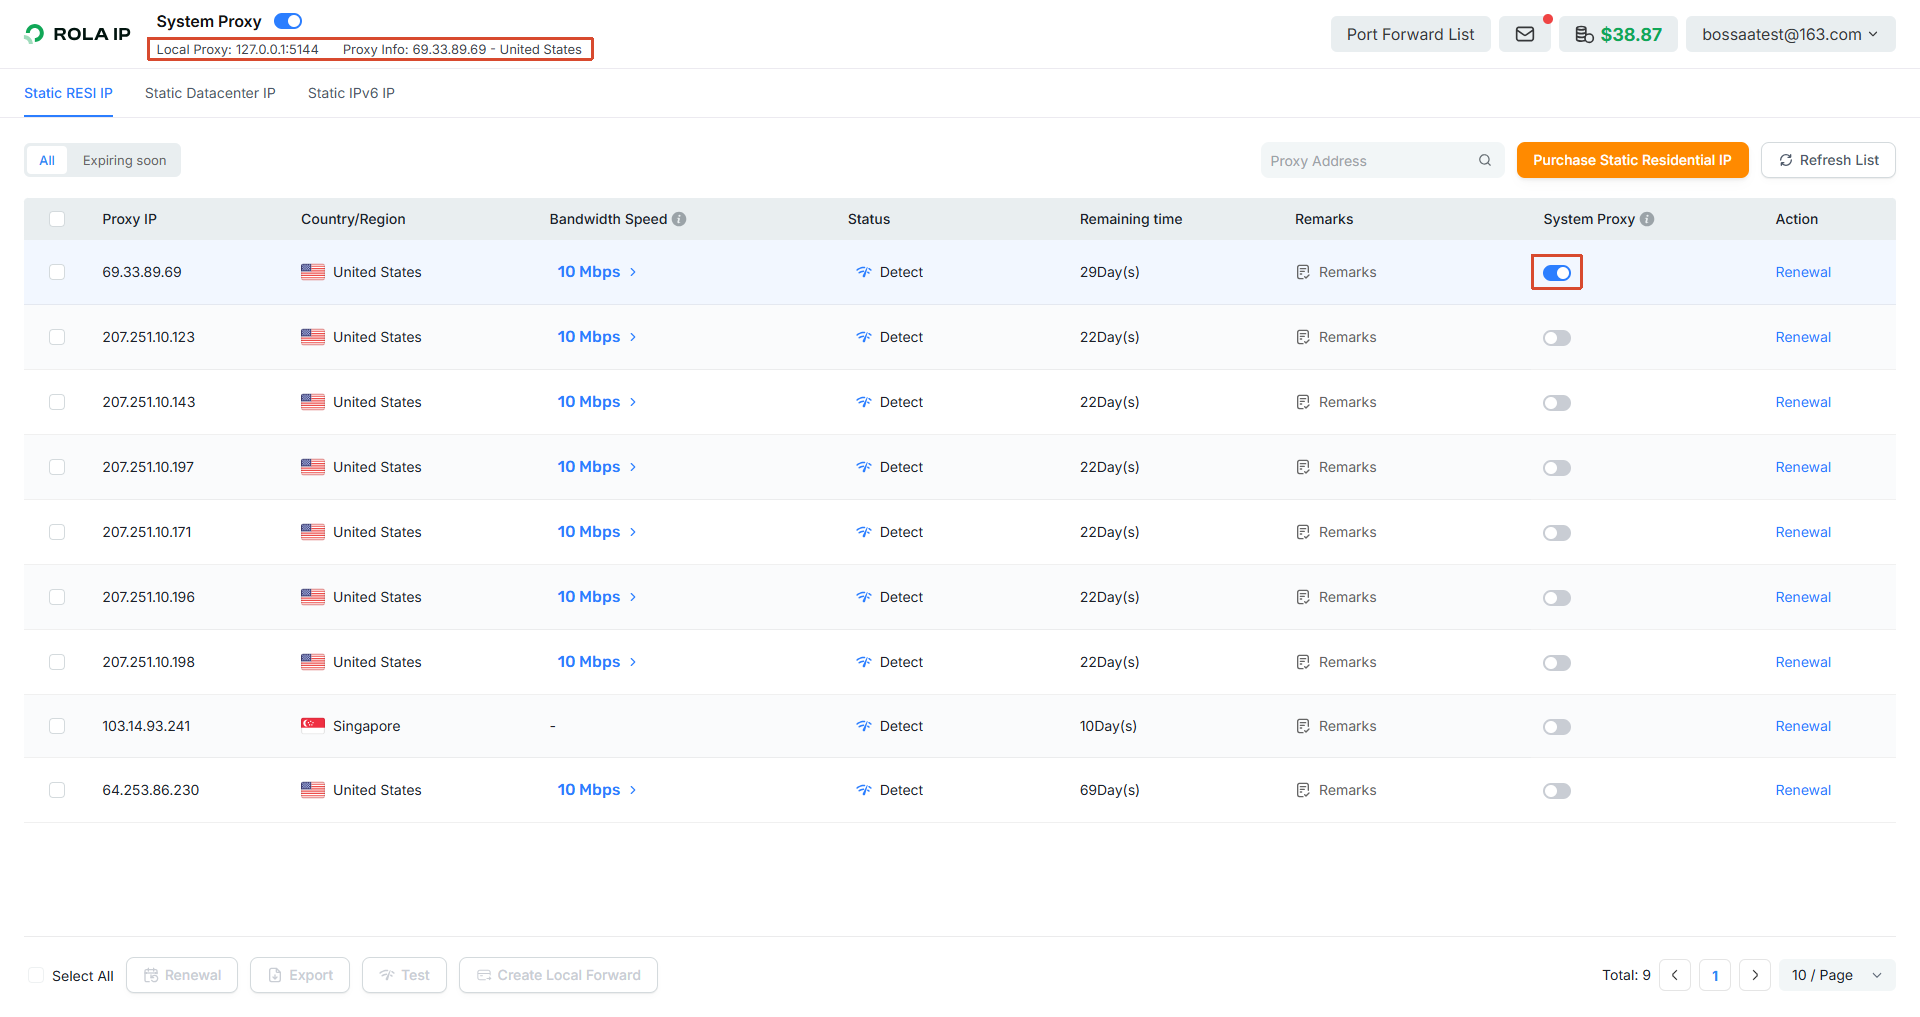This screenshot has height=1017, width=1920.
Task: Click Bandwidth Speed info icon
Action: coord(679,219)
